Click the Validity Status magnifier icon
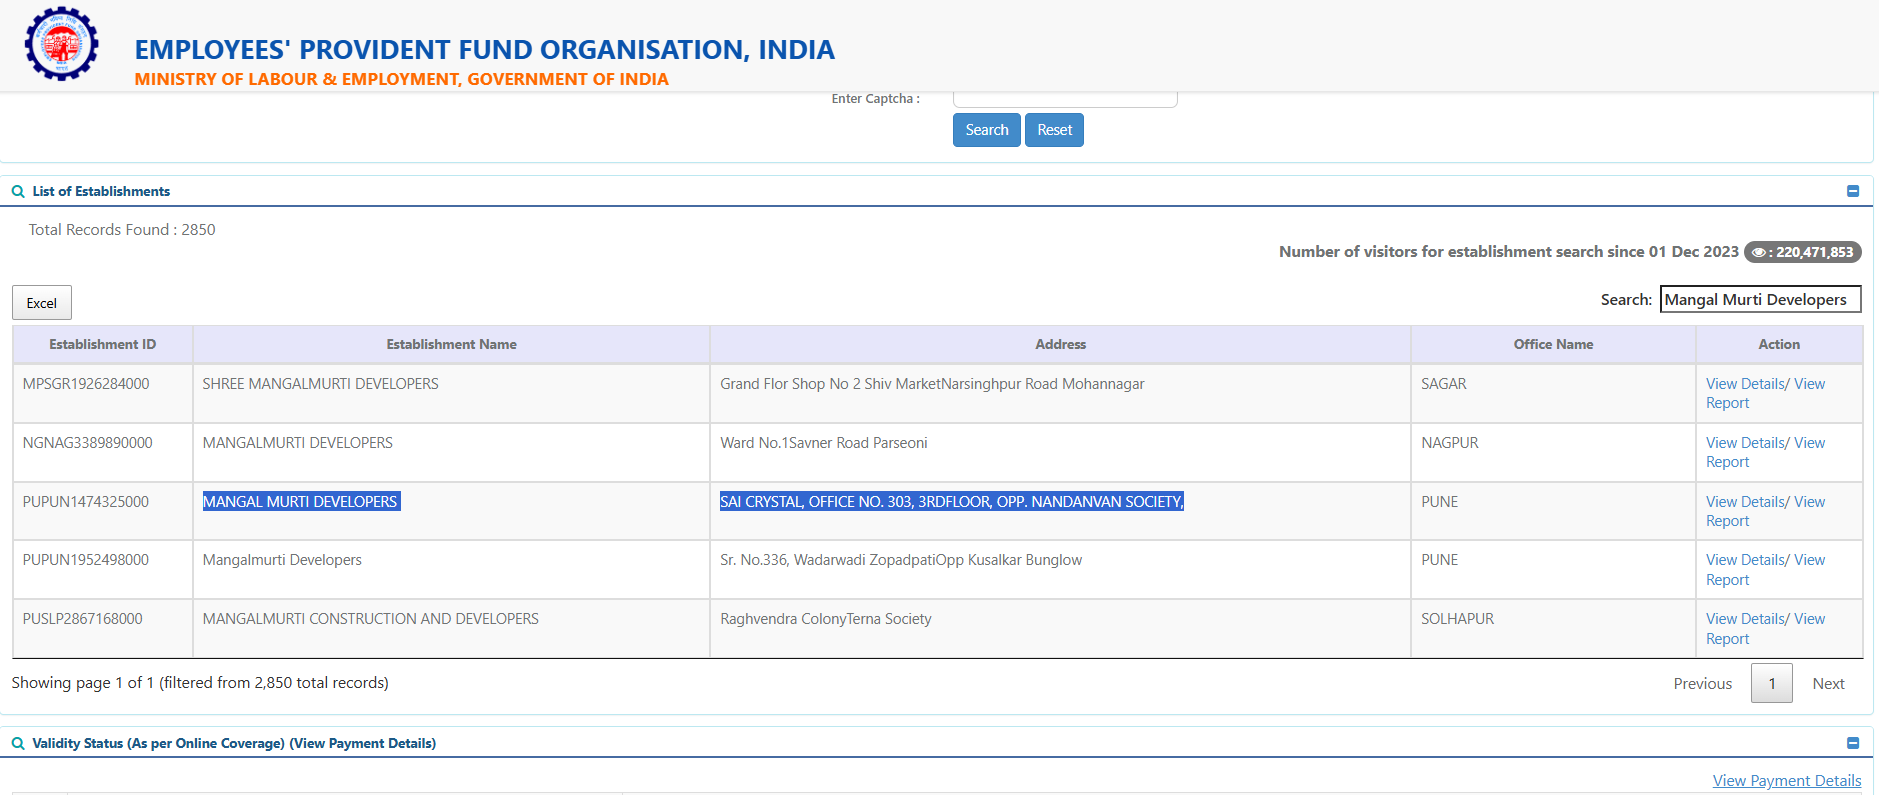1879x795 pixels. pos(18,744)
